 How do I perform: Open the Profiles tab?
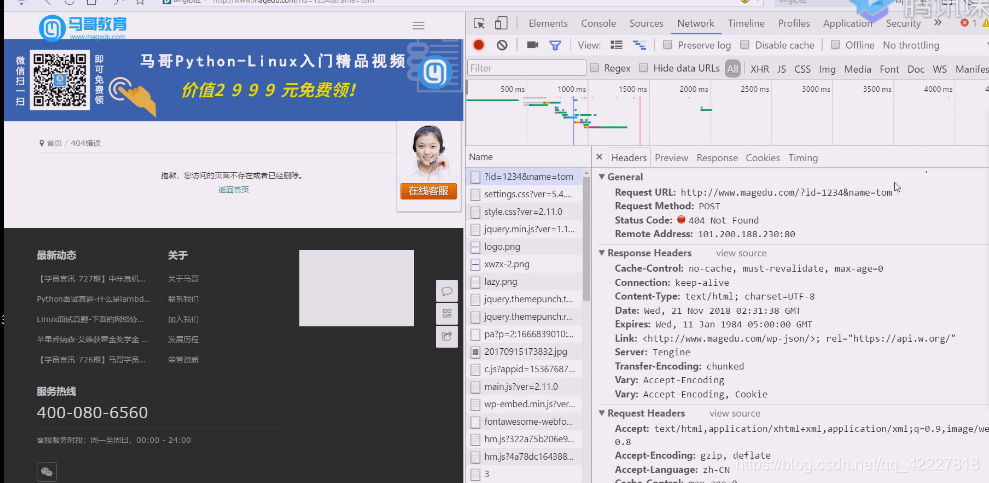793,23
